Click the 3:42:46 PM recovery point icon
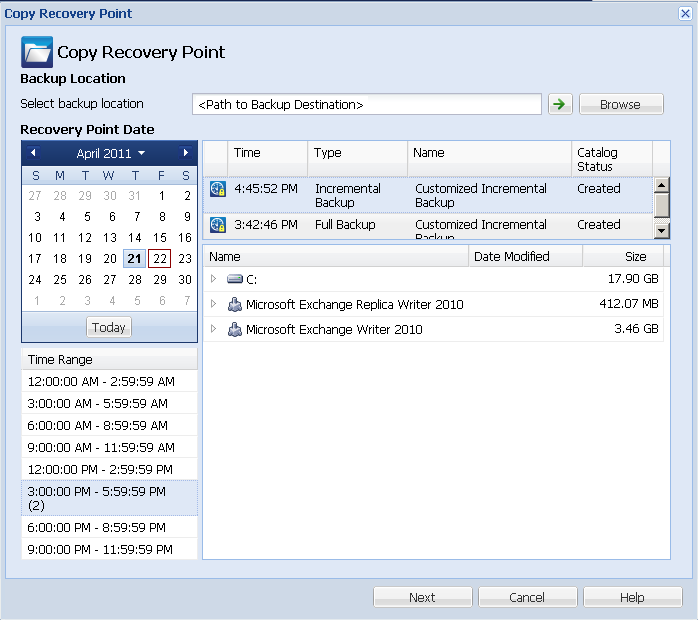This screenshot has height=620, width=698. click(x=218, y=225)
